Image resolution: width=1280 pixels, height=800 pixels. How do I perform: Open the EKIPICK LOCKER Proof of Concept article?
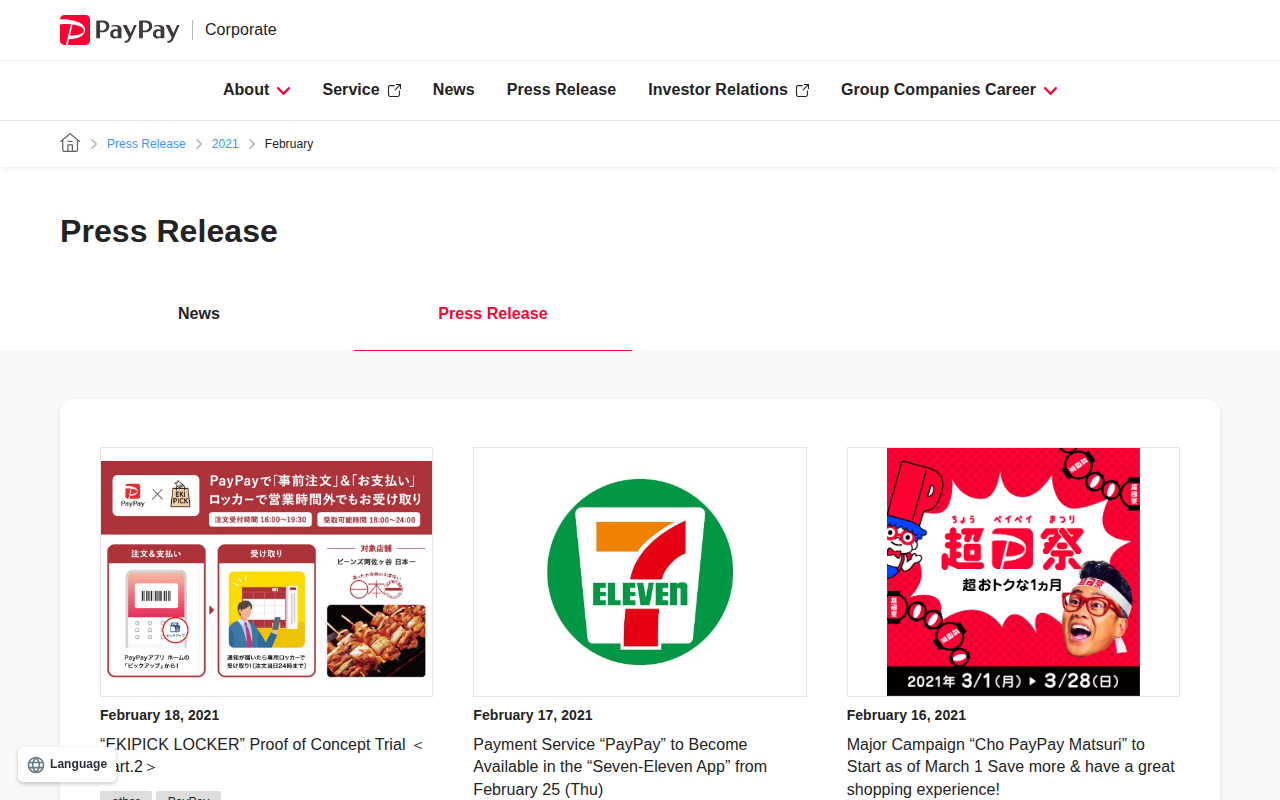262,755
